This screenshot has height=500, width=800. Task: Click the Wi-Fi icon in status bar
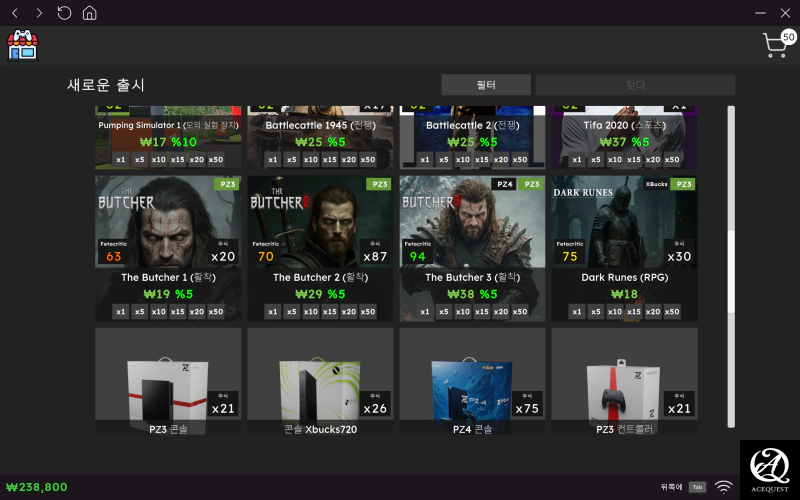pyautogui.click(x=723, y=487)
